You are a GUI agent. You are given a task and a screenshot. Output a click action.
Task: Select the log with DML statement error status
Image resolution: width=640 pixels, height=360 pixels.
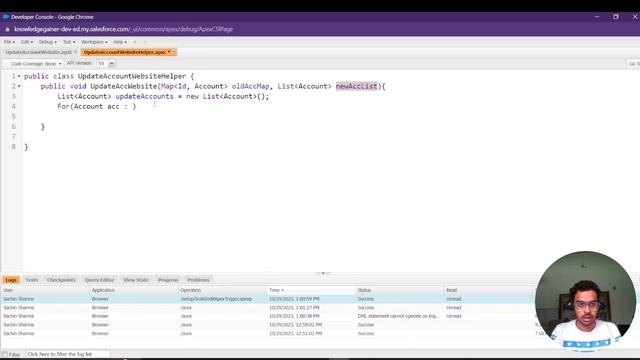click(267, 316)
